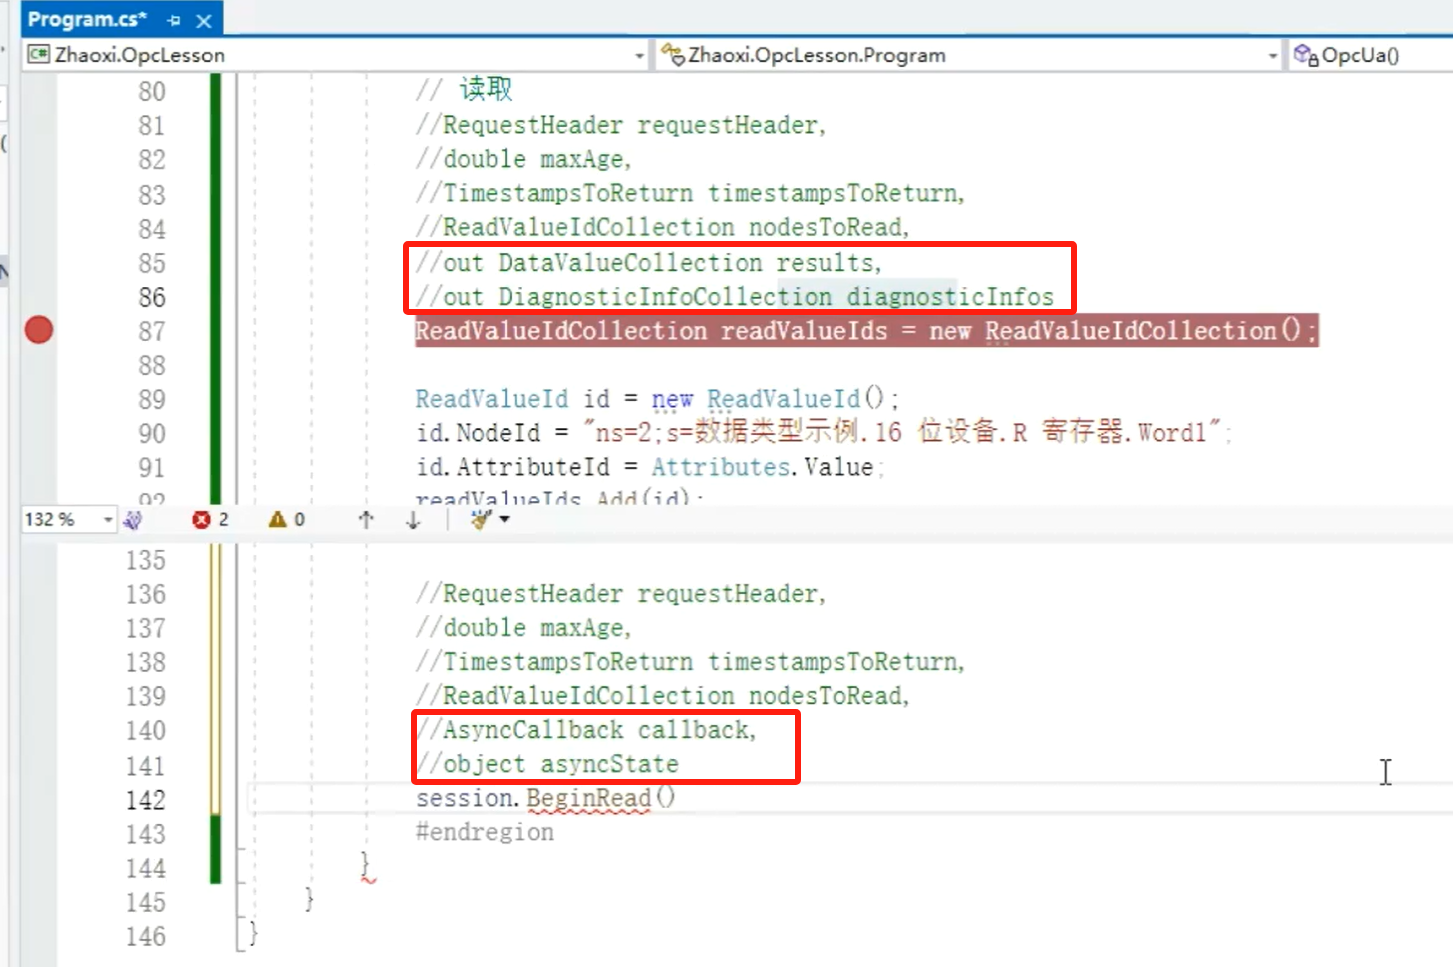Image resolution: width=1453 pixels, height=967 pixels.
Task: Click the red error count icon
Action: (x=202, y=519)
